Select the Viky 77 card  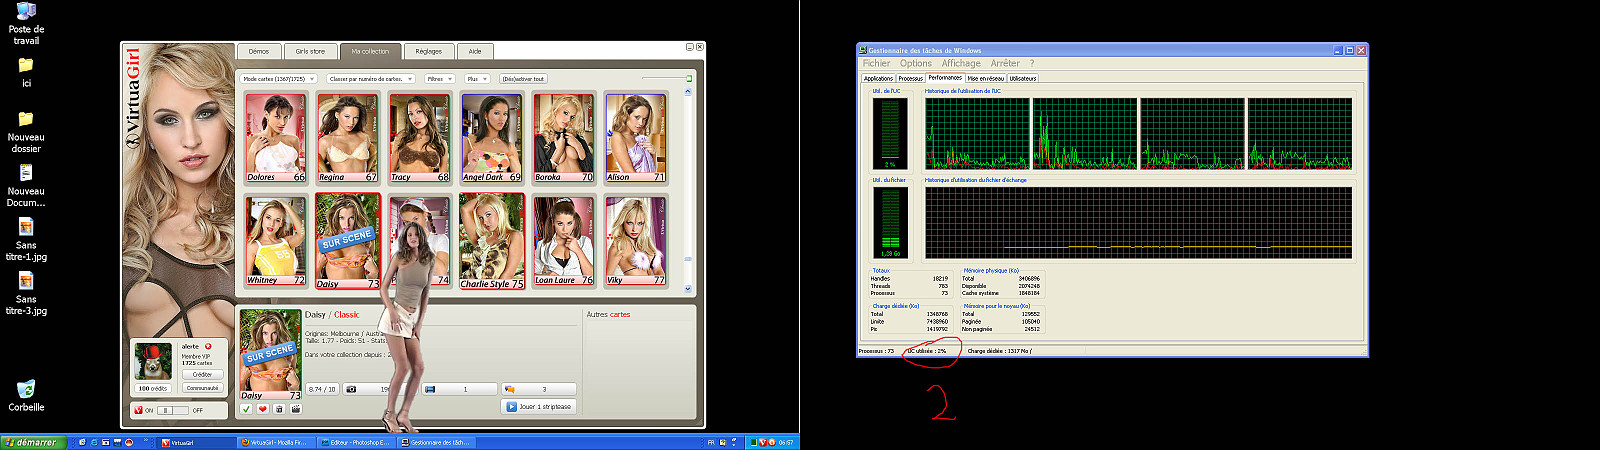tap(635, 241)
